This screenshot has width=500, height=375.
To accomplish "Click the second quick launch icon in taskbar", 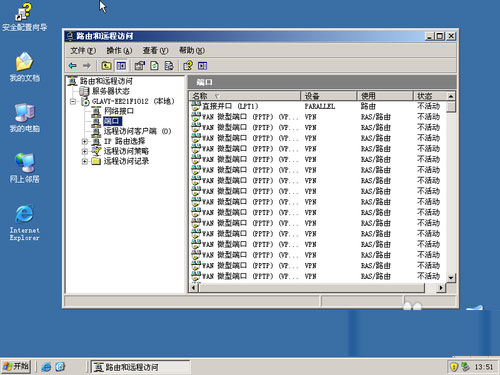I will [x=60, y=367].
